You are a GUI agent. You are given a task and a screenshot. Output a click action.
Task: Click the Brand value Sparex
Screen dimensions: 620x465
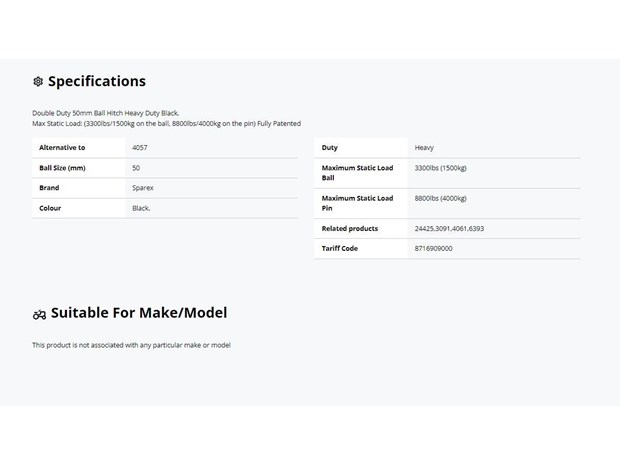[x=143, y=188]
